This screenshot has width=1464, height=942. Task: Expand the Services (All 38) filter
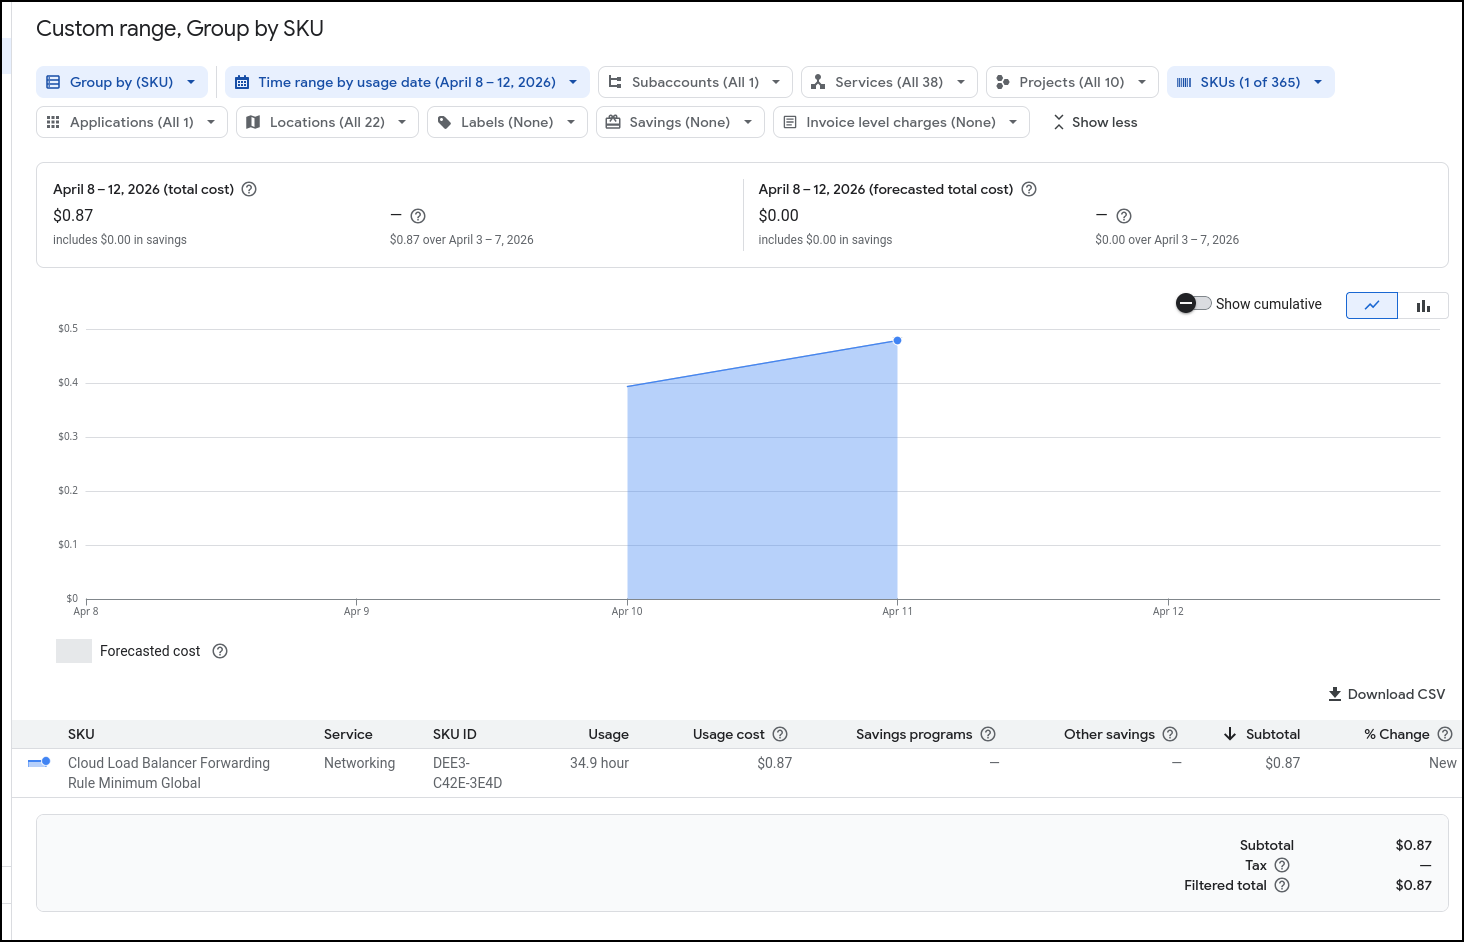[x=889, y=82]
